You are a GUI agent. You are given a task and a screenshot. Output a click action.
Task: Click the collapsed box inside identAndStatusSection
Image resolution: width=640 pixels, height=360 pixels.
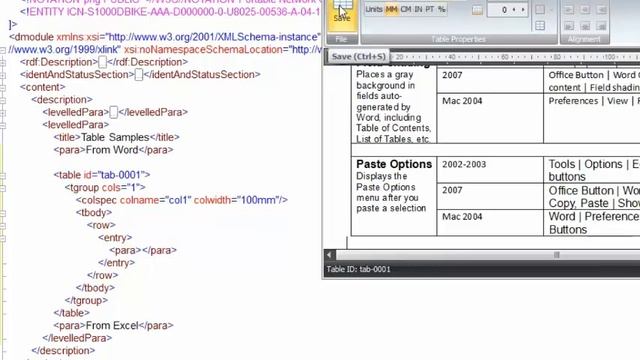pos(139,75)
